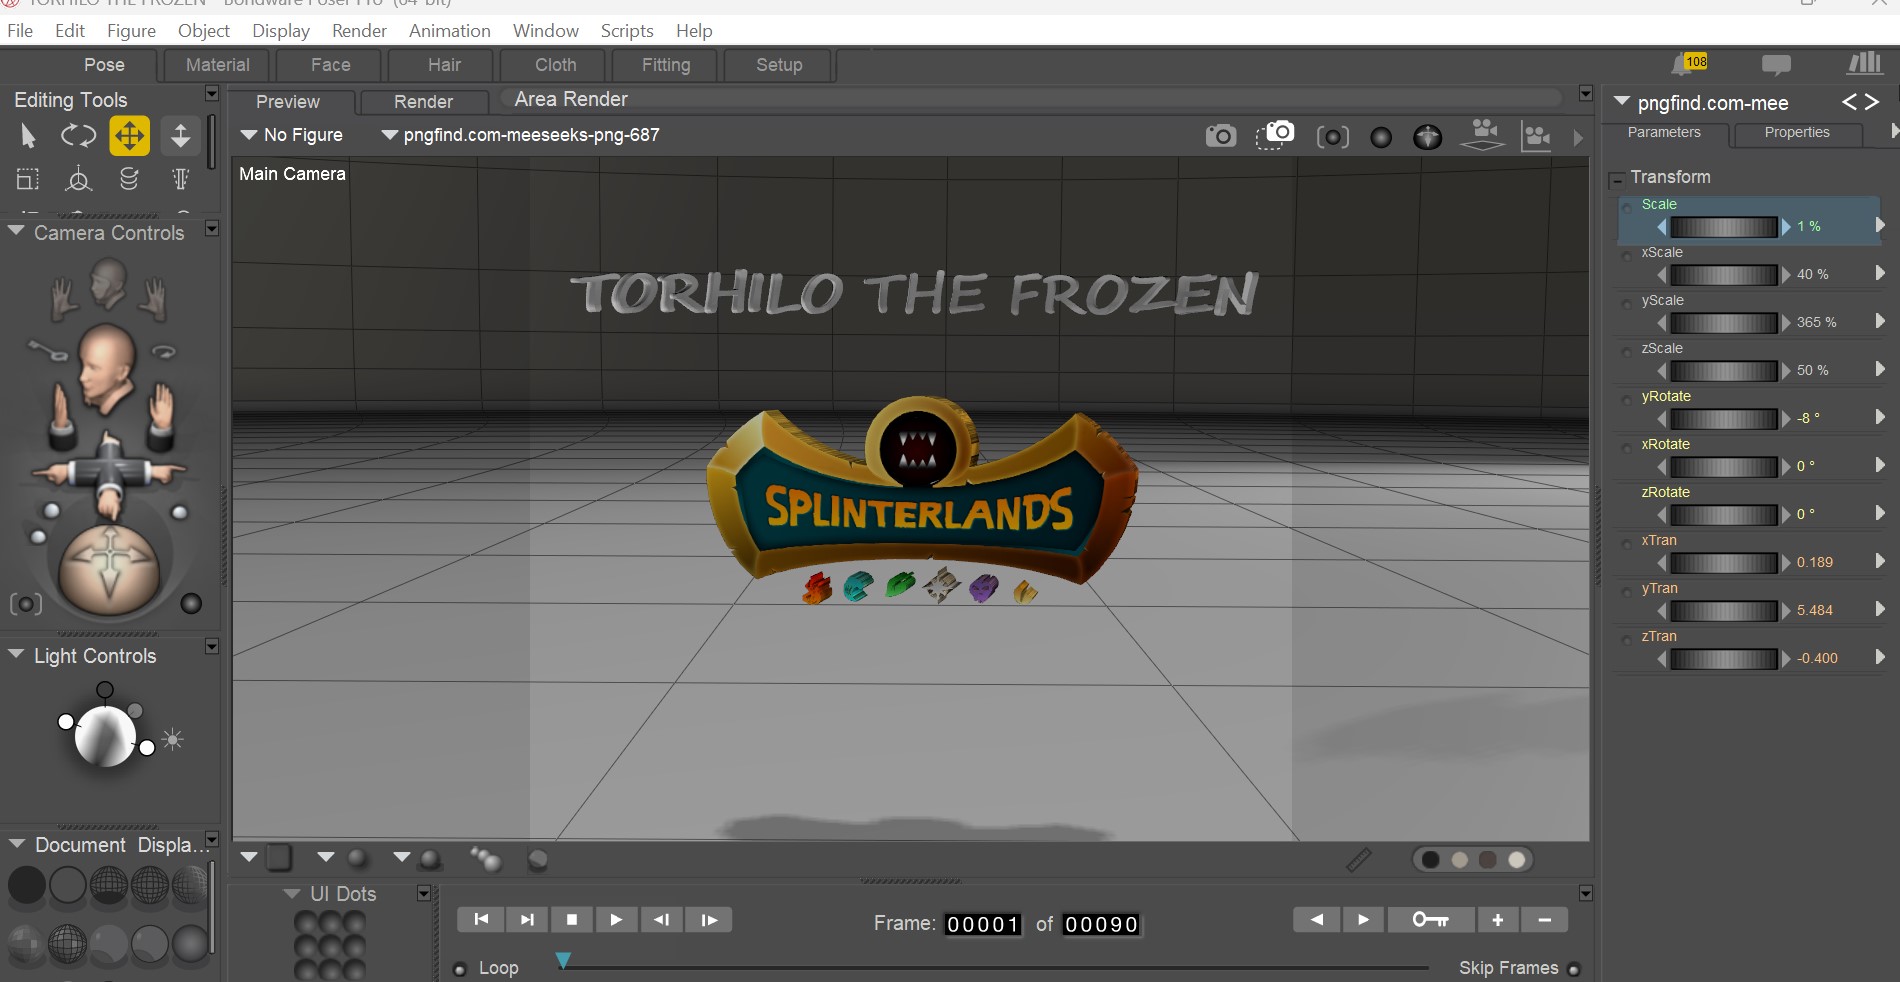Image resolution: width=1900 pixels, height=982 pixels.
Task: Open notifications bell showing 108
Action: pos(1689,64)
